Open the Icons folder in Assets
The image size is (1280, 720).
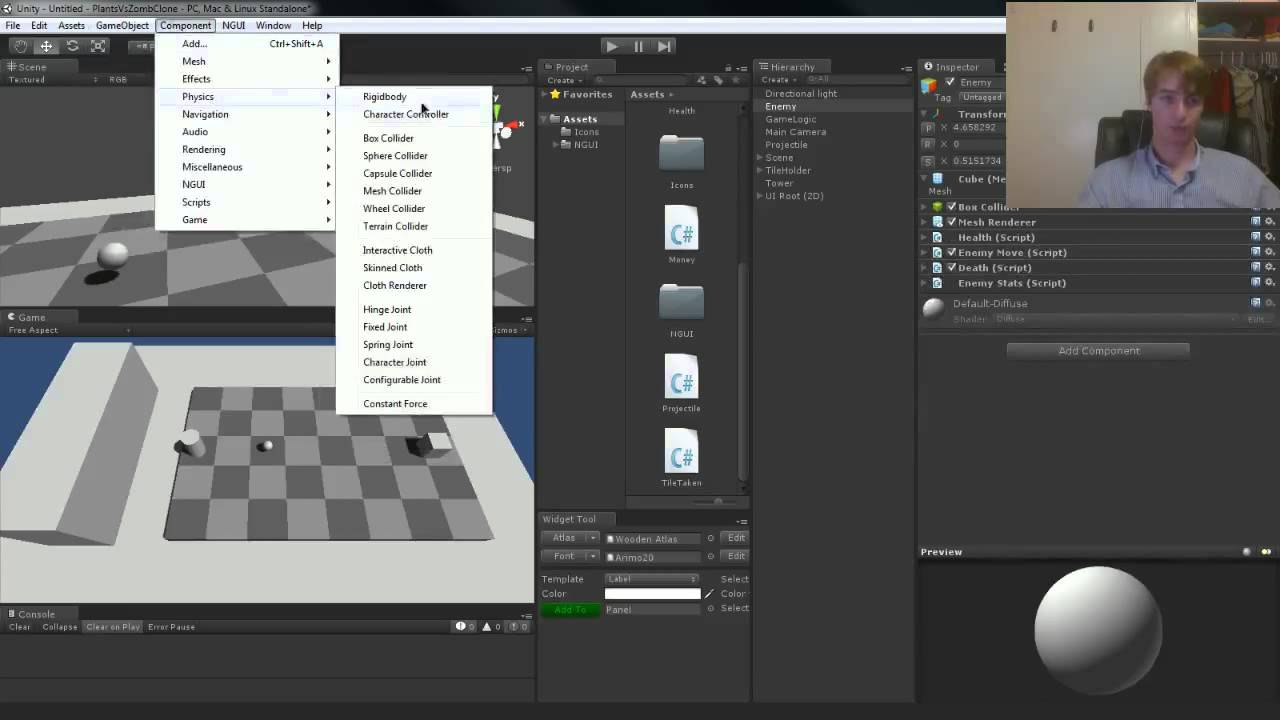681,154
